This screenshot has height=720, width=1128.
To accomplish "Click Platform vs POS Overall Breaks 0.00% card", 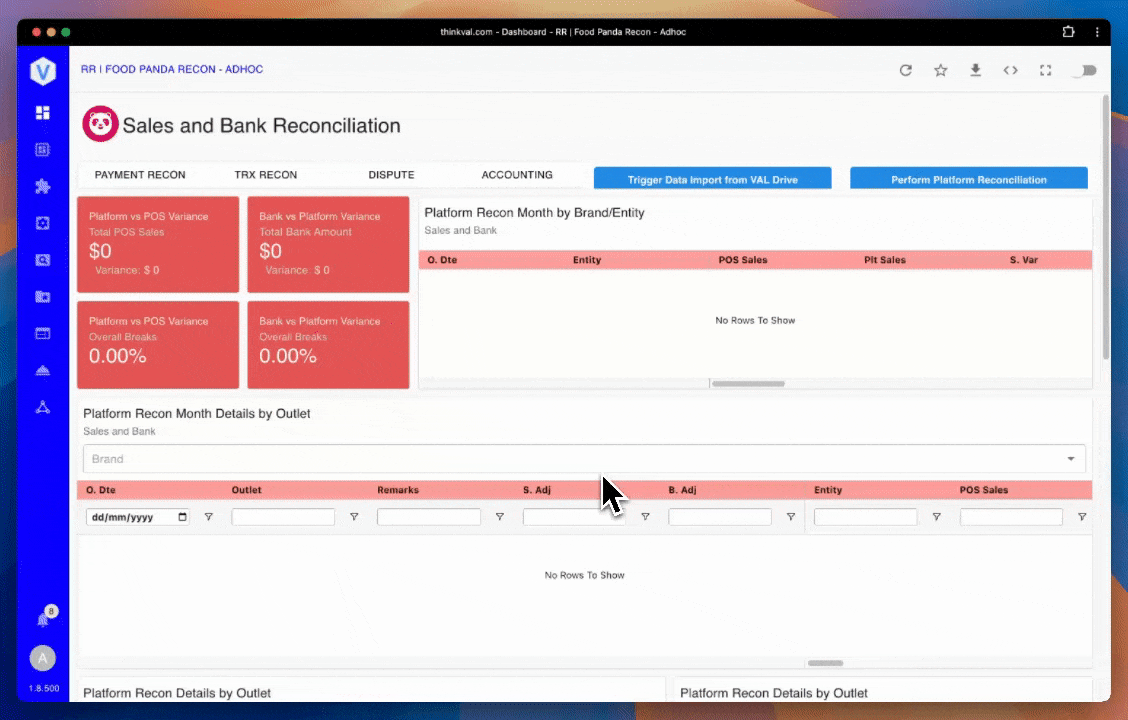I will [x=158, y=345].
